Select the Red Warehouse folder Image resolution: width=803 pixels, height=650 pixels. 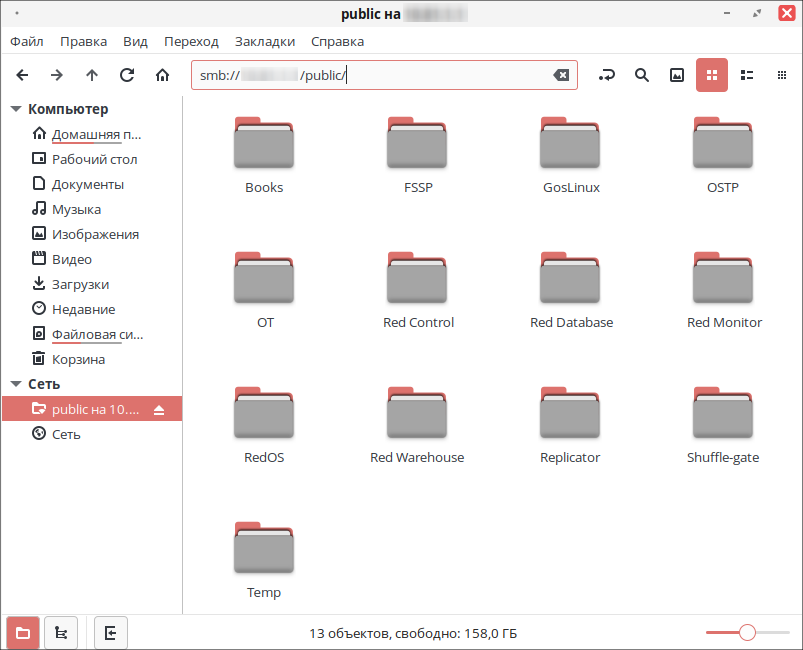pos(417,426)
